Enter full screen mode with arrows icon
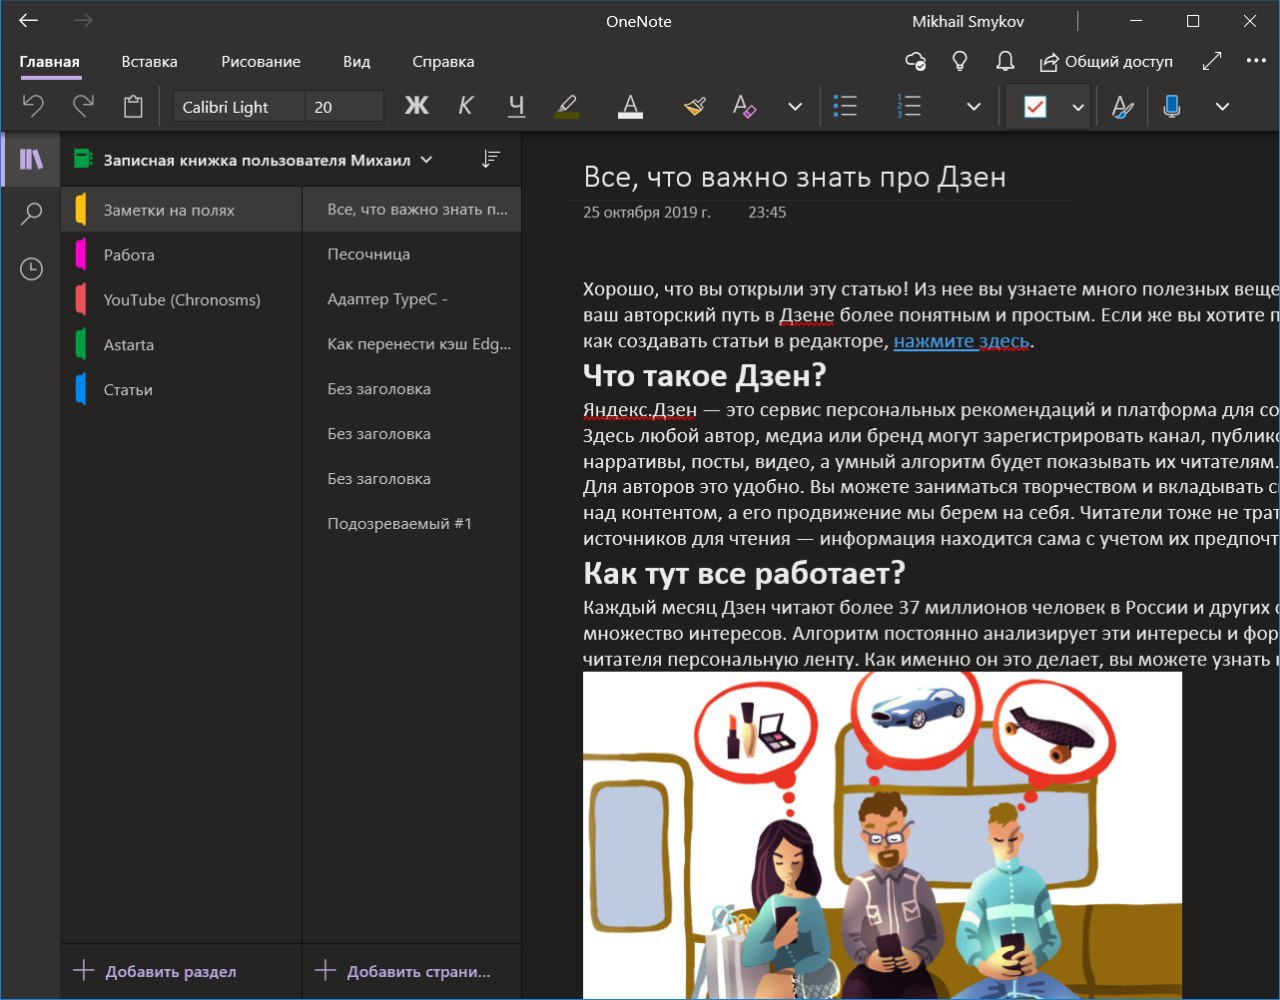 [1212, 61]
